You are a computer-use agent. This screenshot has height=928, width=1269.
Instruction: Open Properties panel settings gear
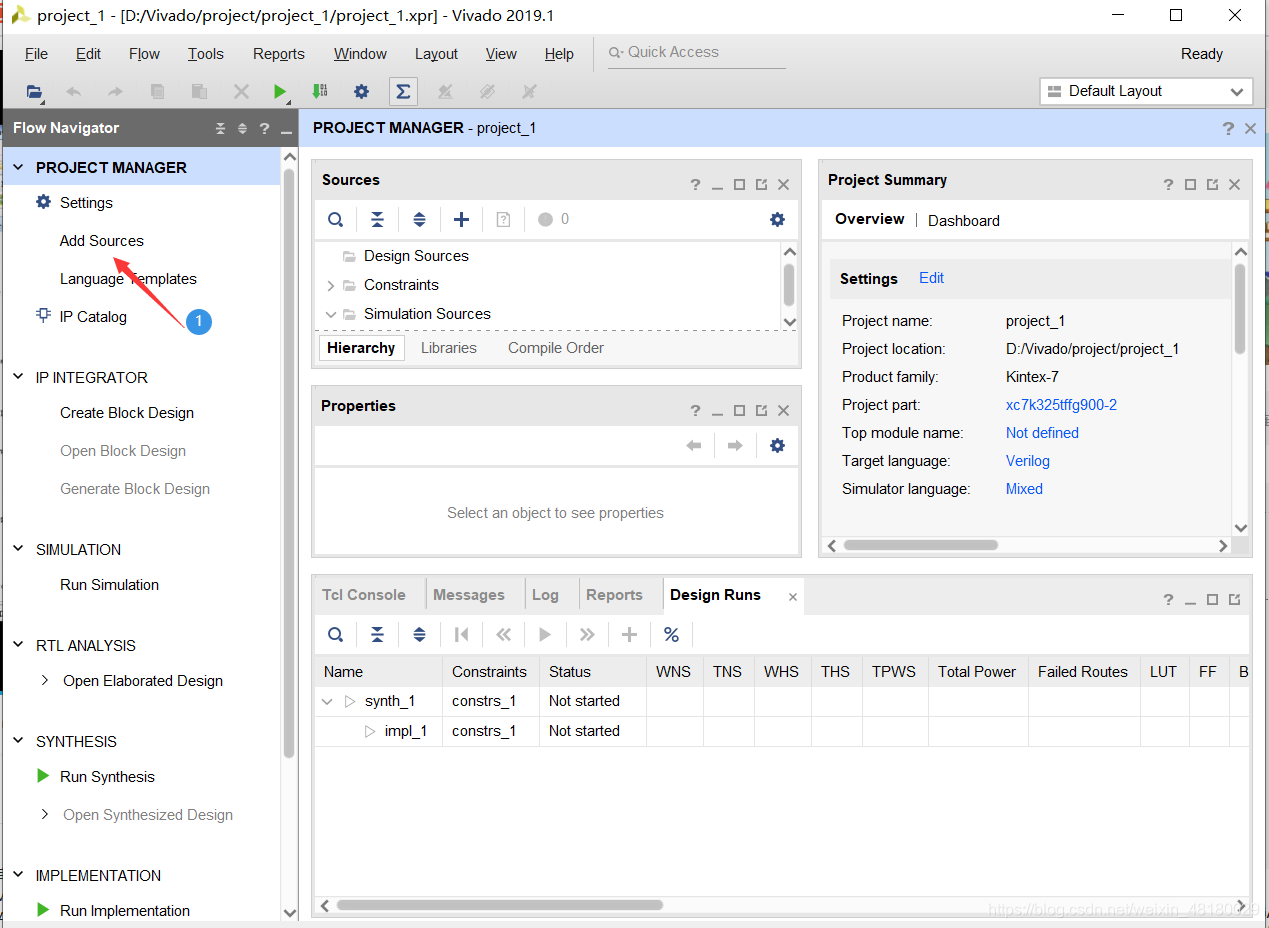coord(777,446)
